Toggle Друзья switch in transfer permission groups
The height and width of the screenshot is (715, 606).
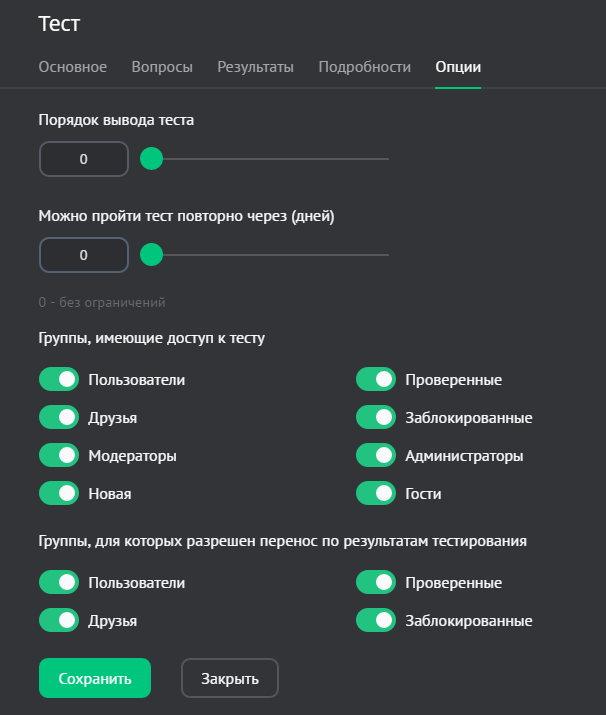coord(59,620)
